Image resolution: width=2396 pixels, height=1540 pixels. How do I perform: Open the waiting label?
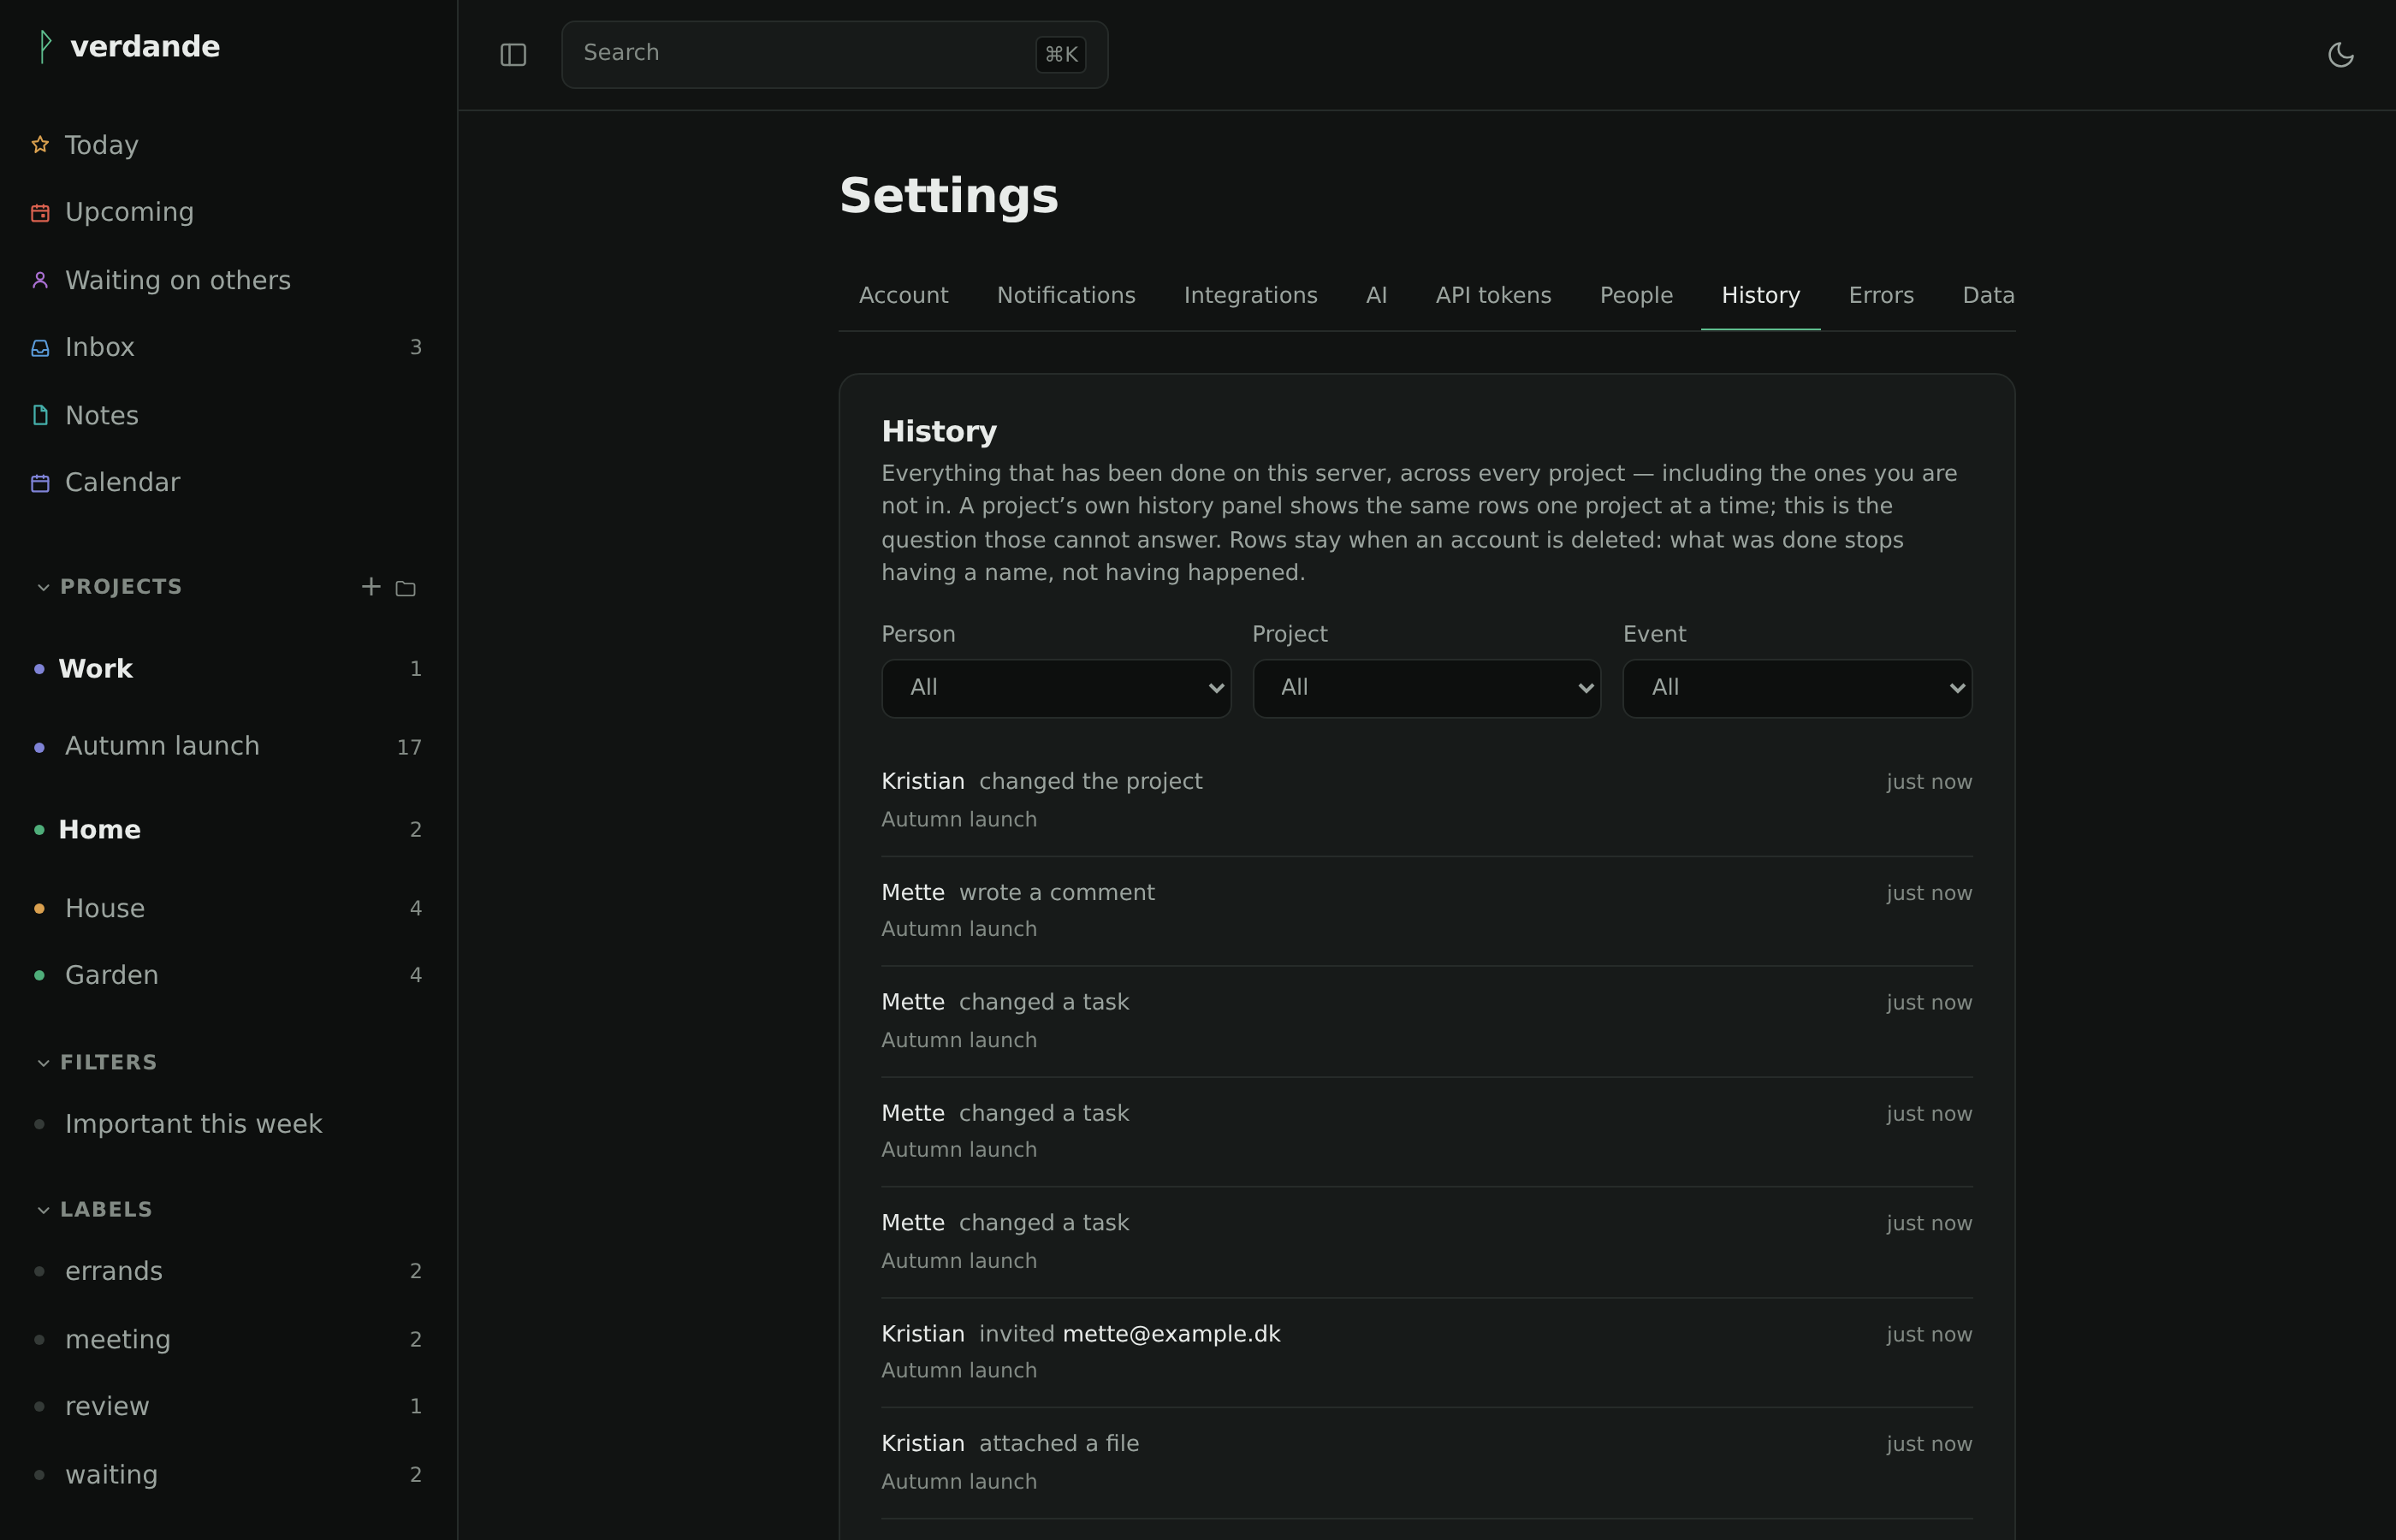pos(228,1475)
